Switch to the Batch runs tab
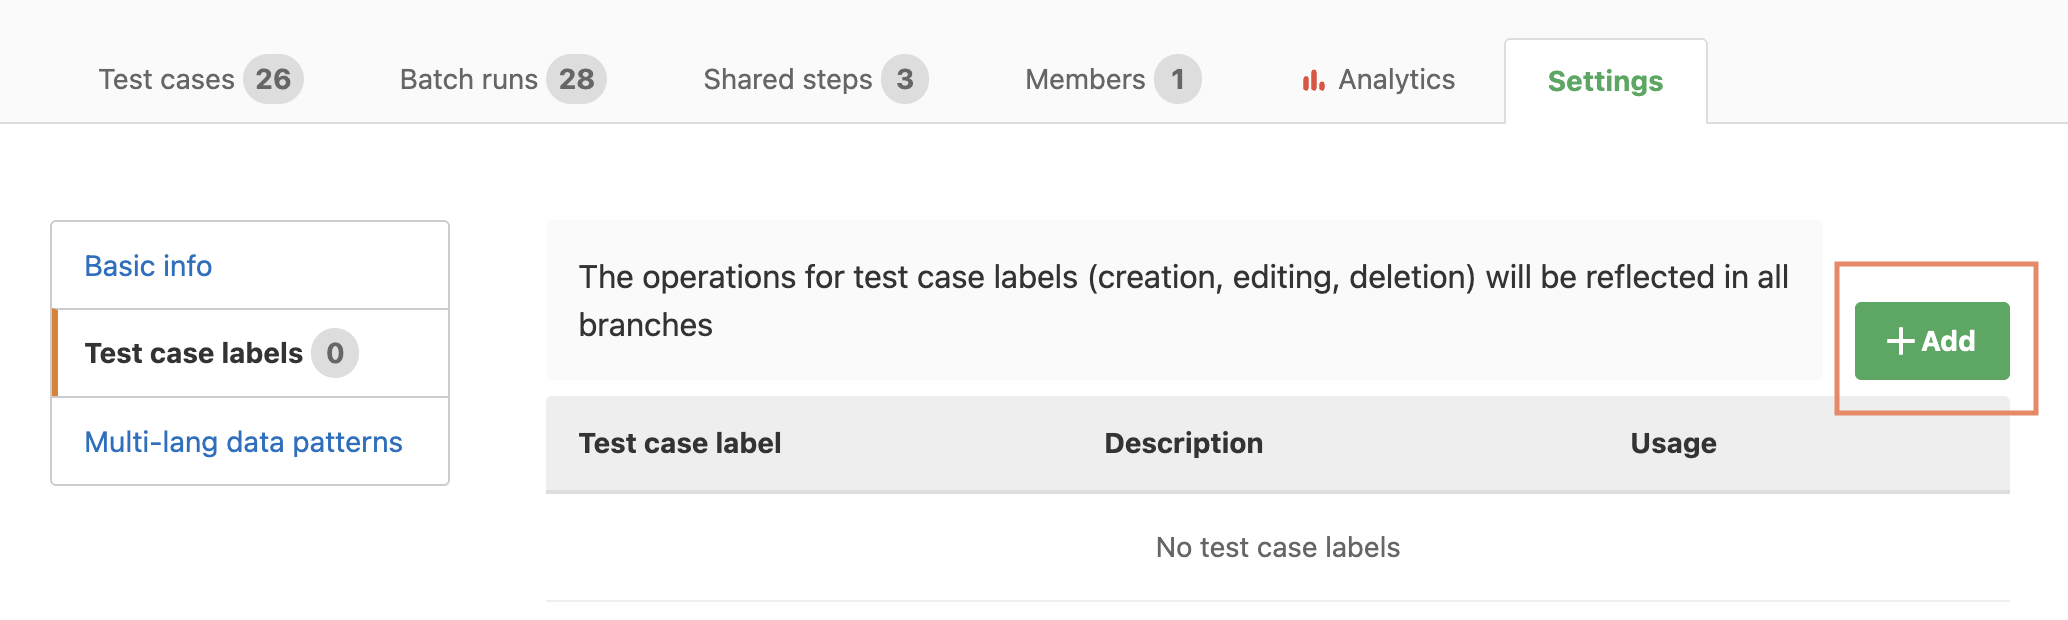The height and width of the screenshot is (620, 2068). (503, 79)
